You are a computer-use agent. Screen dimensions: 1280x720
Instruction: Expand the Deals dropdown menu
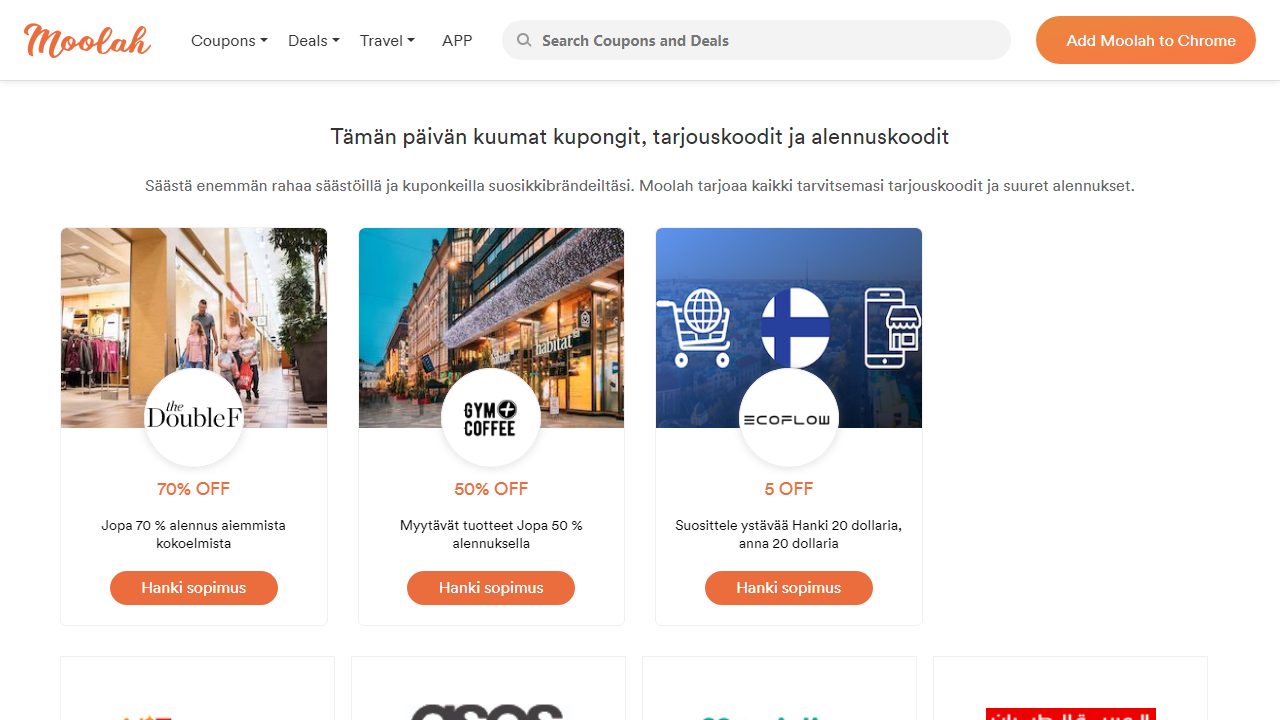pos(313,40)
